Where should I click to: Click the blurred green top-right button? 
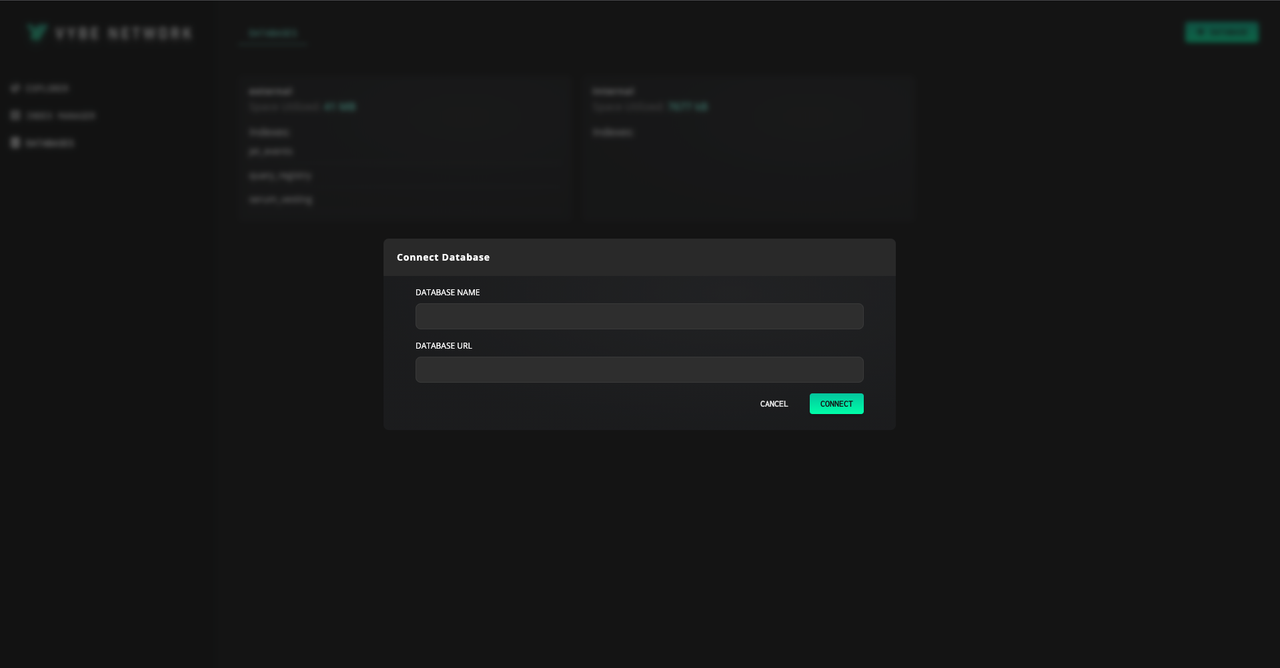tap(1221, 32)
